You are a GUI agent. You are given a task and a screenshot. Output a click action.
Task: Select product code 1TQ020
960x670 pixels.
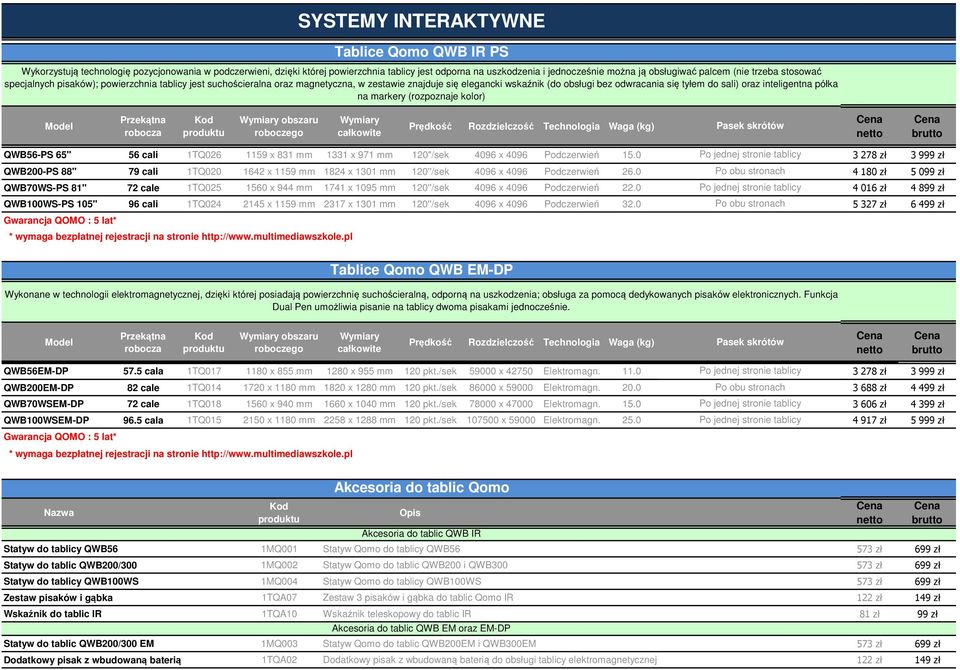pos(204,171)
